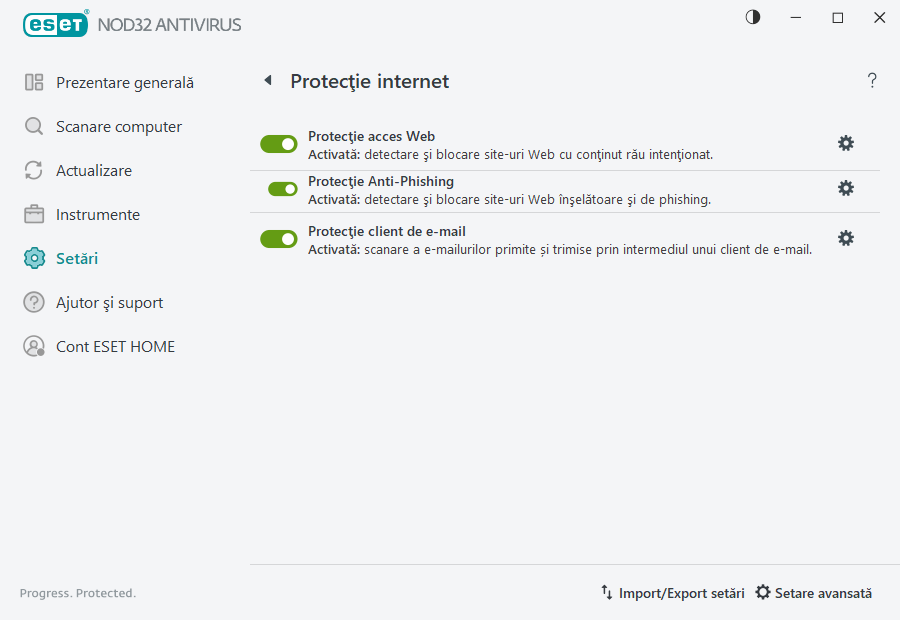Image resolution: width=900 pixels, height=620 pixels.
Task: Open settings gear for Protecţie Anti-Phishing
Action: (x=846, y=188)
